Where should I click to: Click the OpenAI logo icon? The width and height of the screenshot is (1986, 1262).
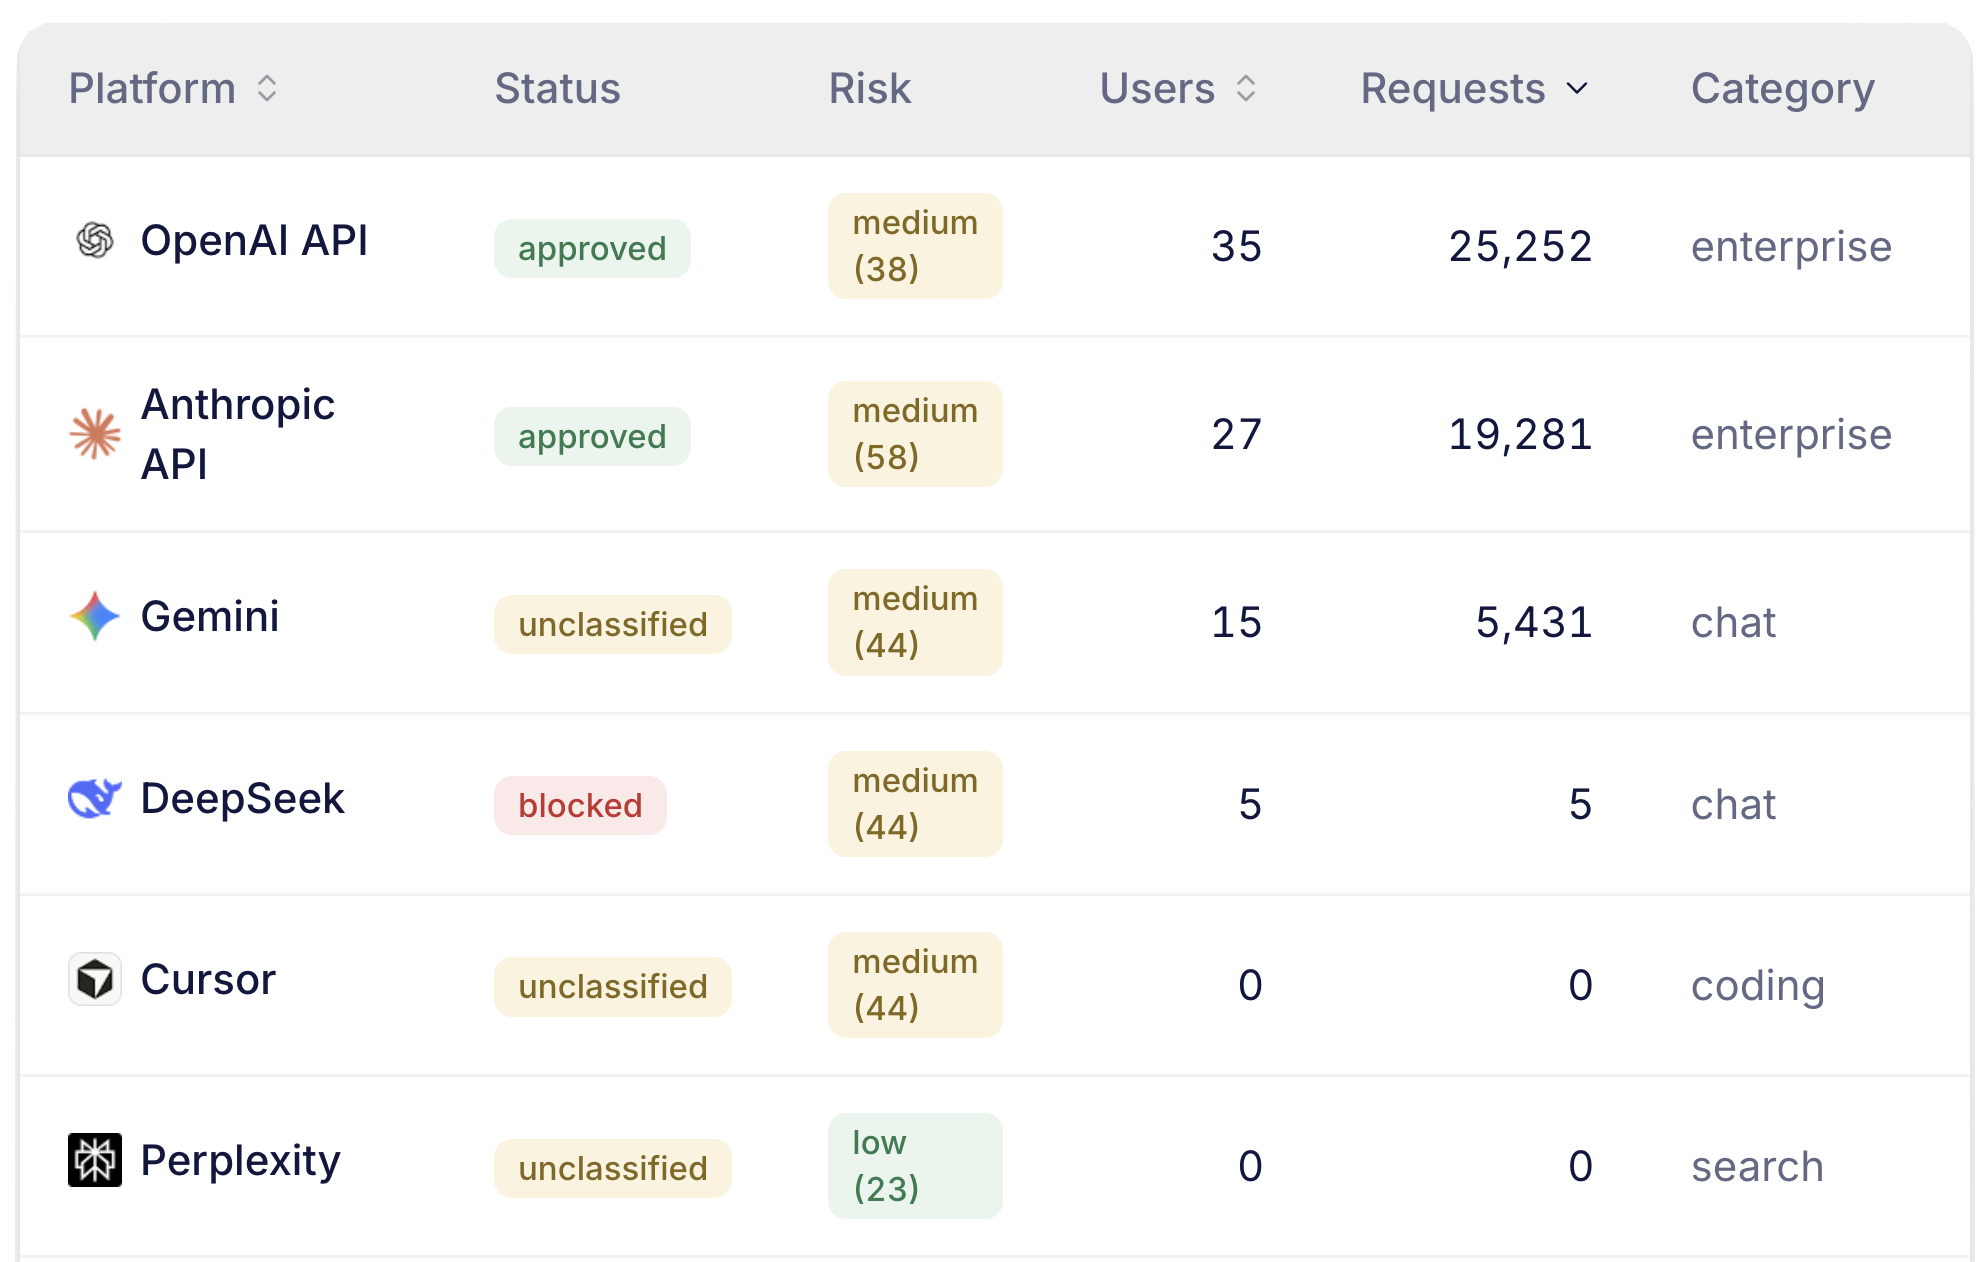click(x=95, y=240)
